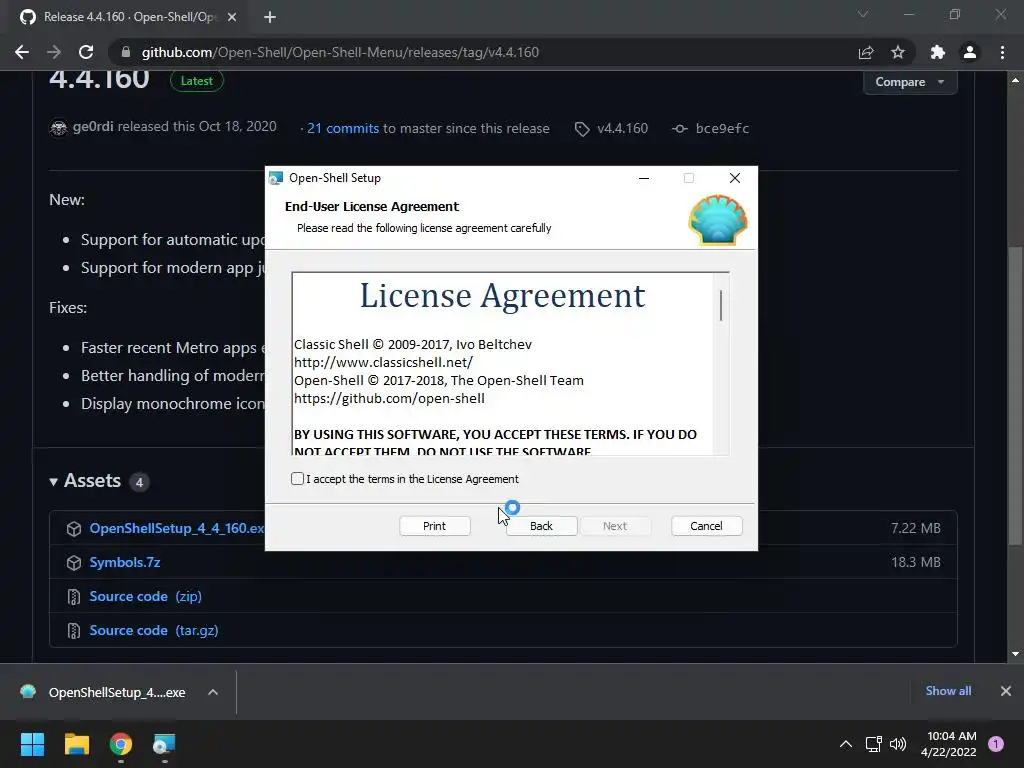1024x768 pixels.
Task: Open Windows Start menu
Action: (x=32, y=744)
